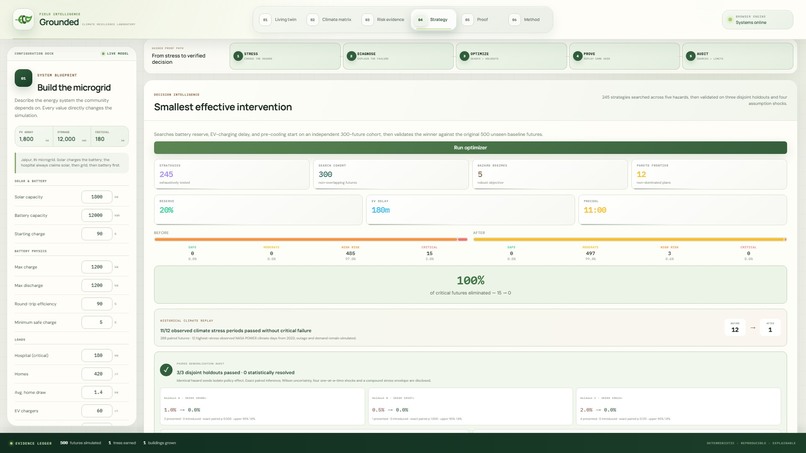
Task: Click the 100% critical futures eliminated banner
Action: pos(470,284)
